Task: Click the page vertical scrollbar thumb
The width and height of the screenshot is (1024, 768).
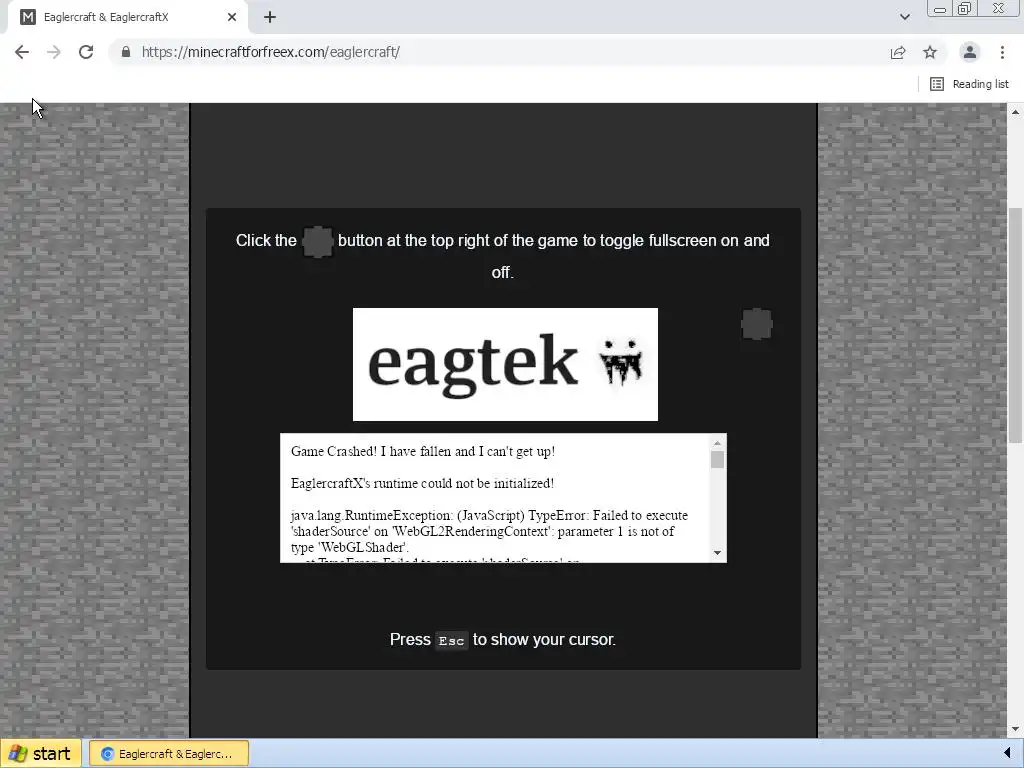Action: (1015, 325)
